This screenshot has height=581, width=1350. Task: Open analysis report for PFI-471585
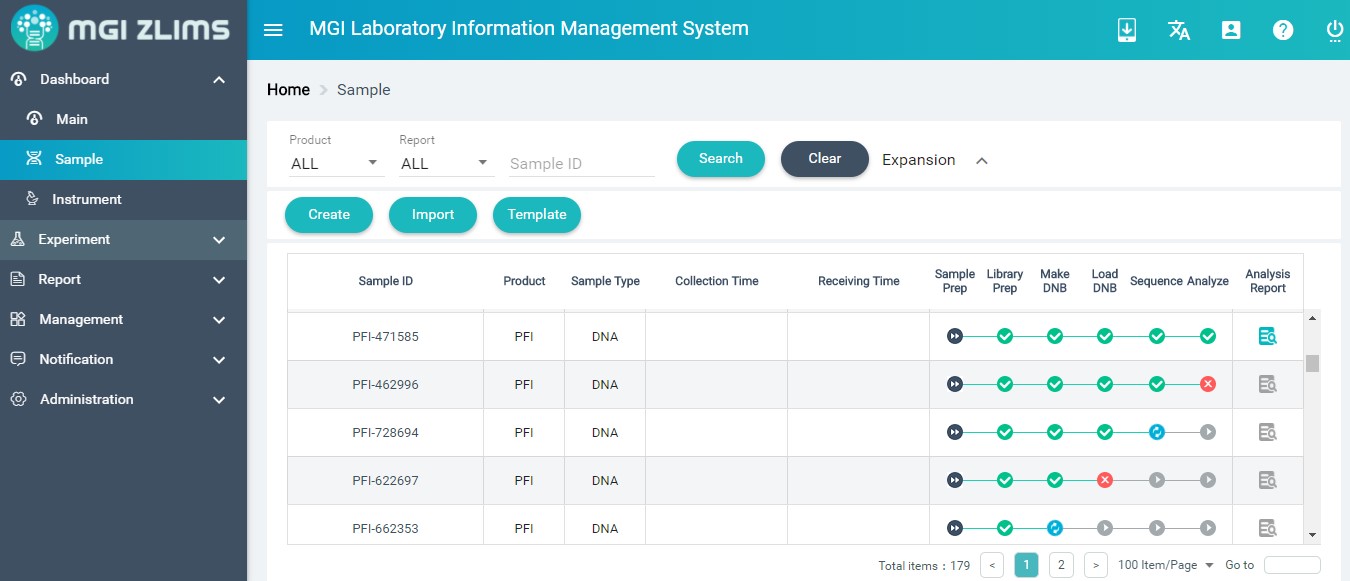tap(1268, 336)
